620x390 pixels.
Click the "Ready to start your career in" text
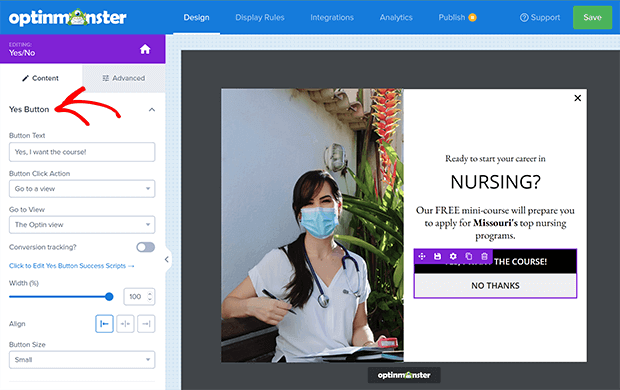(495, 159)
